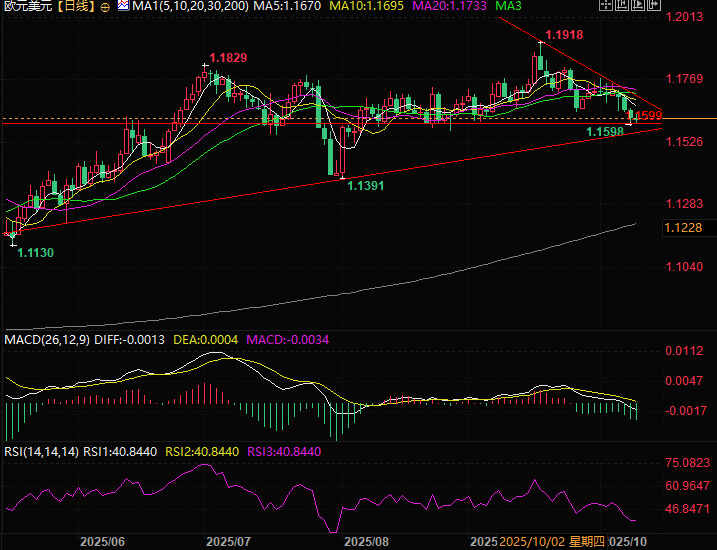This screenshot has width=717, height=550.
Task: Click the 1.1130 low price marker
Action: click(x=35, y=253)
